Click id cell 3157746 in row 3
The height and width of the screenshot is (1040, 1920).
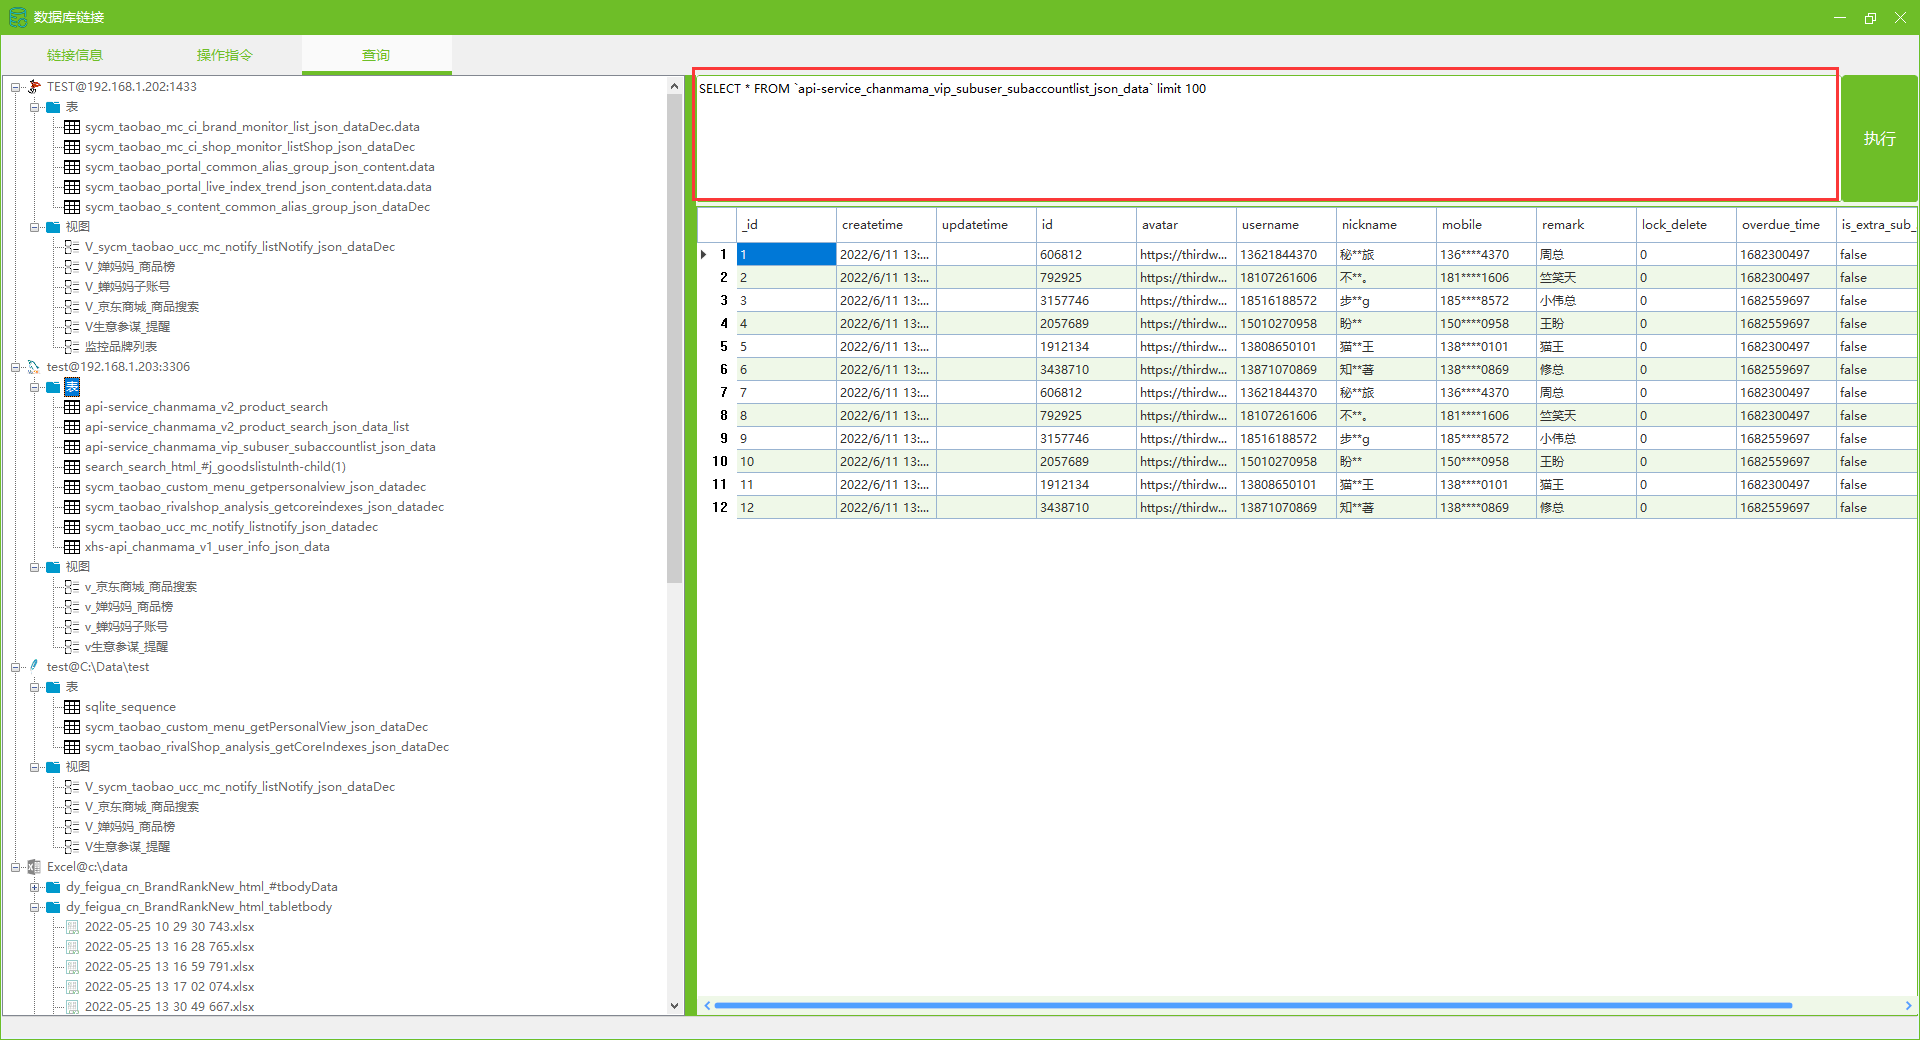pyautogui.click(x=1086, y=301)
